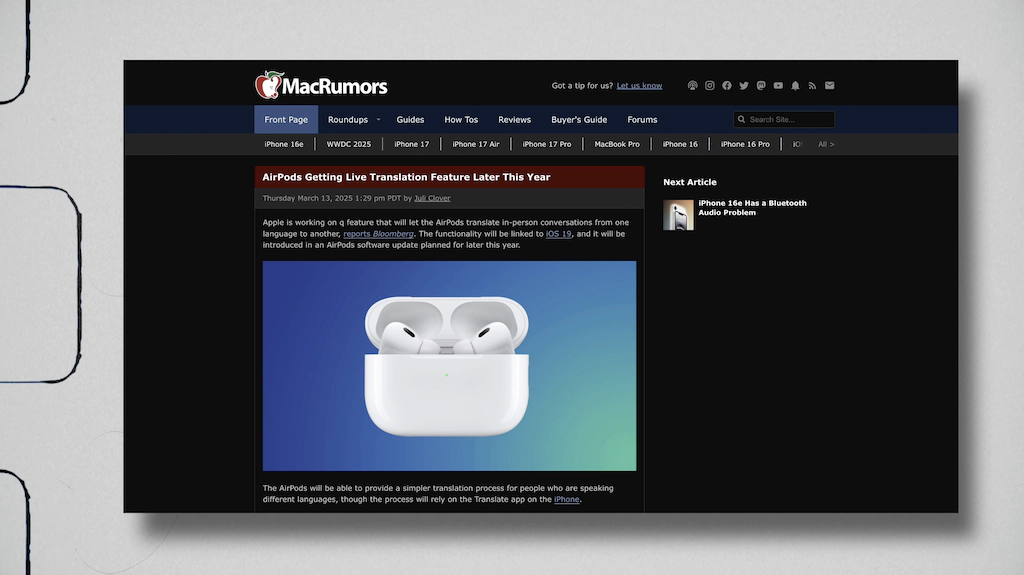Click the AirPods Pro article image
Viewport: 1024px width, 575px height.
pos(449,366)
